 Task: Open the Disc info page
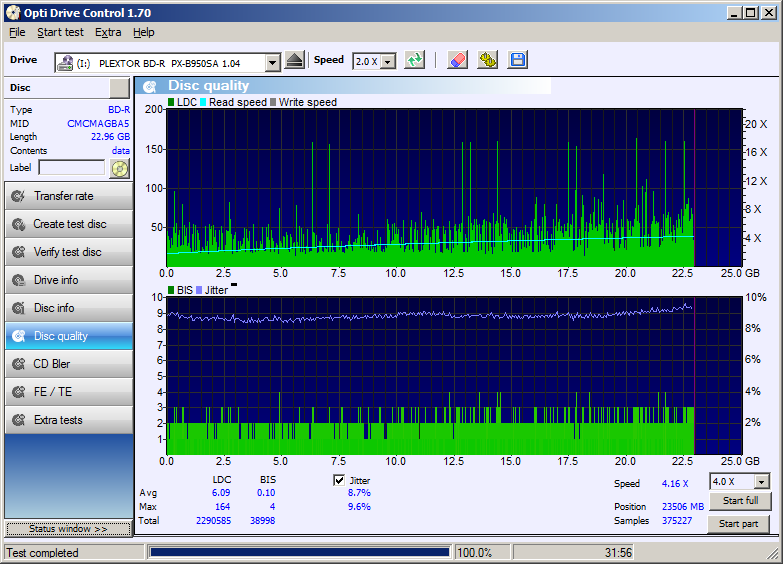coord(69,308)
